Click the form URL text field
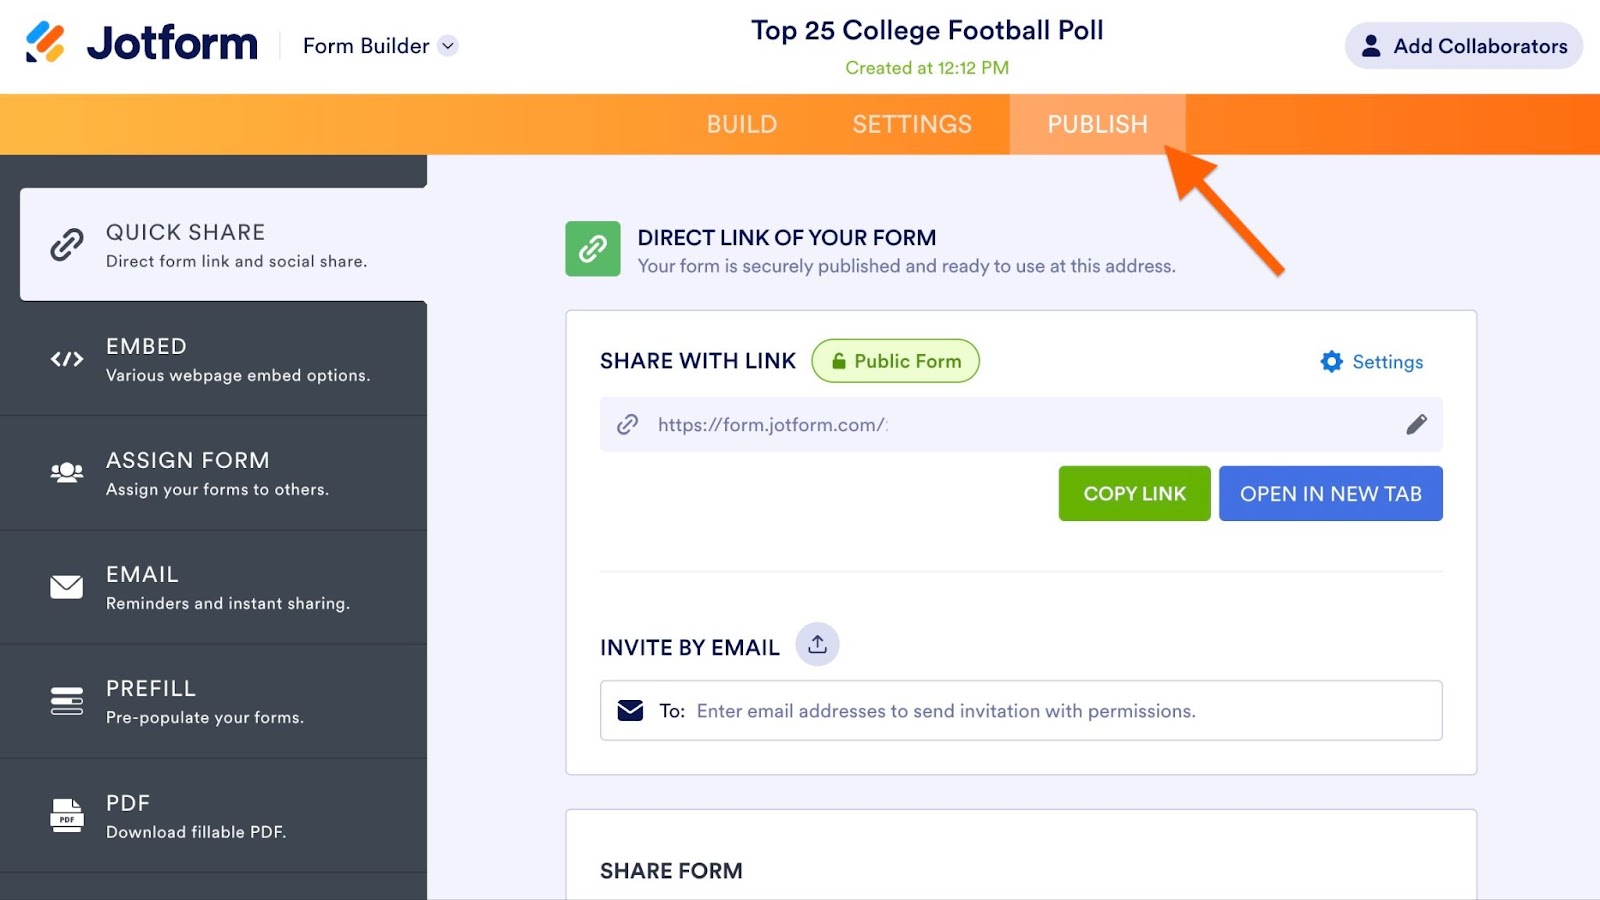This screenshot has width=1600, height=900. click(1000, 425)
